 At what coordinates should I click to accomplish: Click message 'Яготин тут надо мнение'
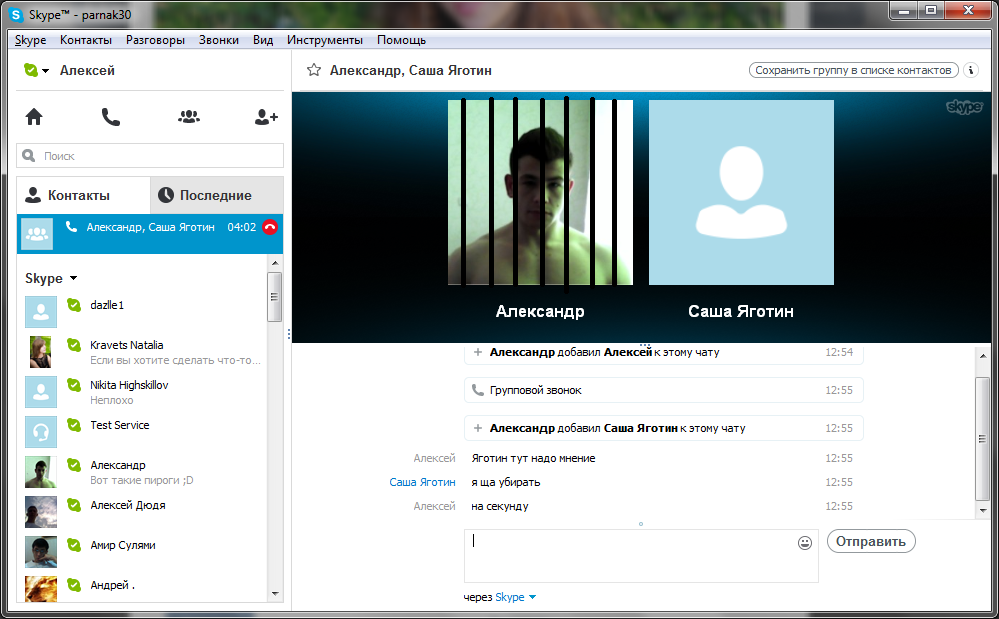pos(533,458)
